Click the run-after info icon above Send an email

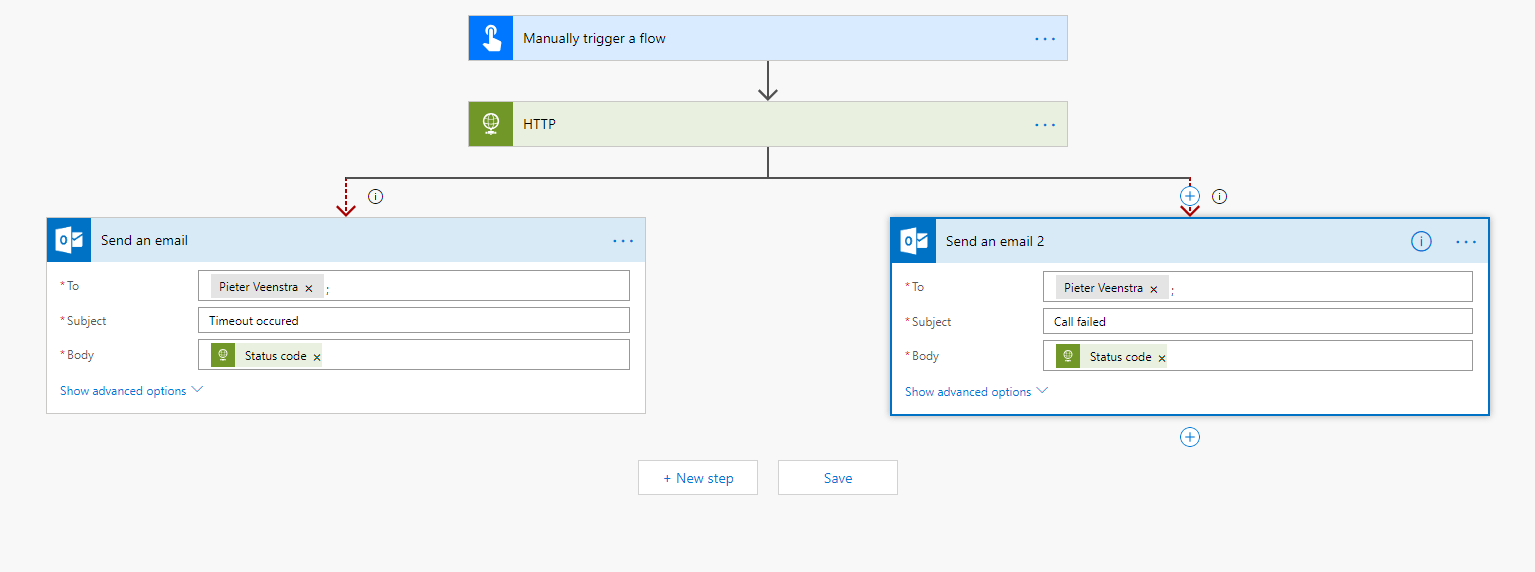tap(376, 196)
